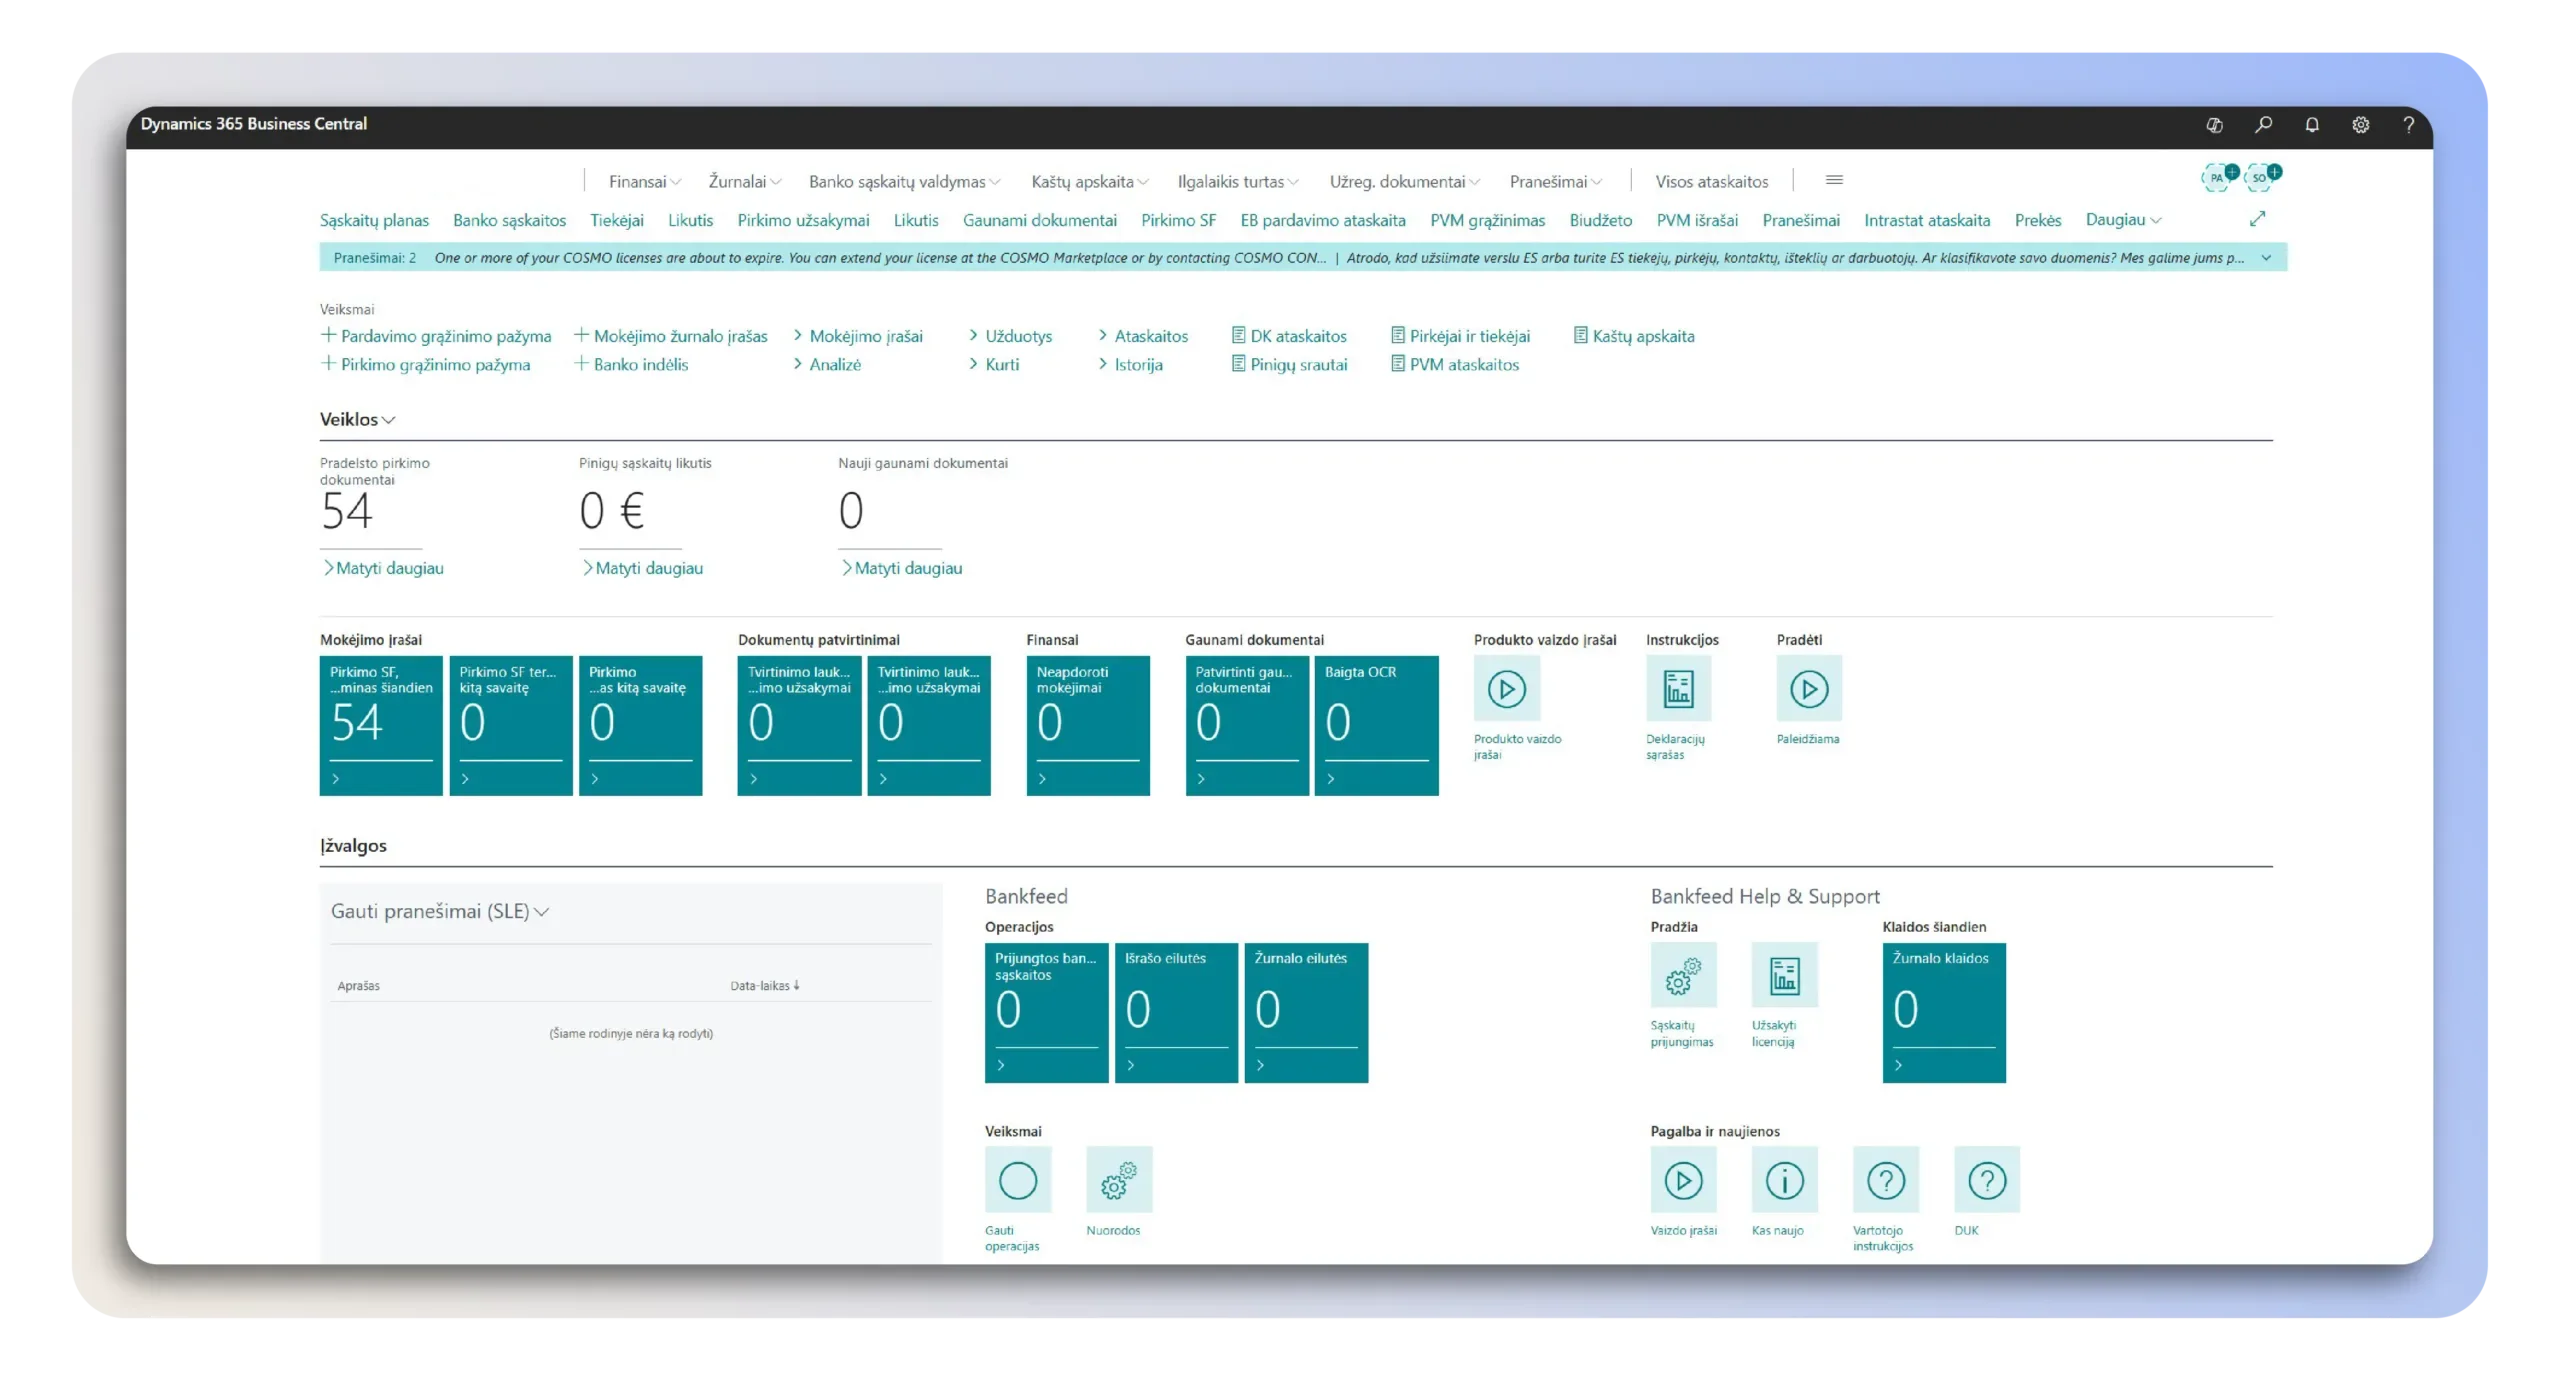The image size is (2560, 1374).
Task: Expand the Finansai menu dropdown
Action: tap(645, 181)
